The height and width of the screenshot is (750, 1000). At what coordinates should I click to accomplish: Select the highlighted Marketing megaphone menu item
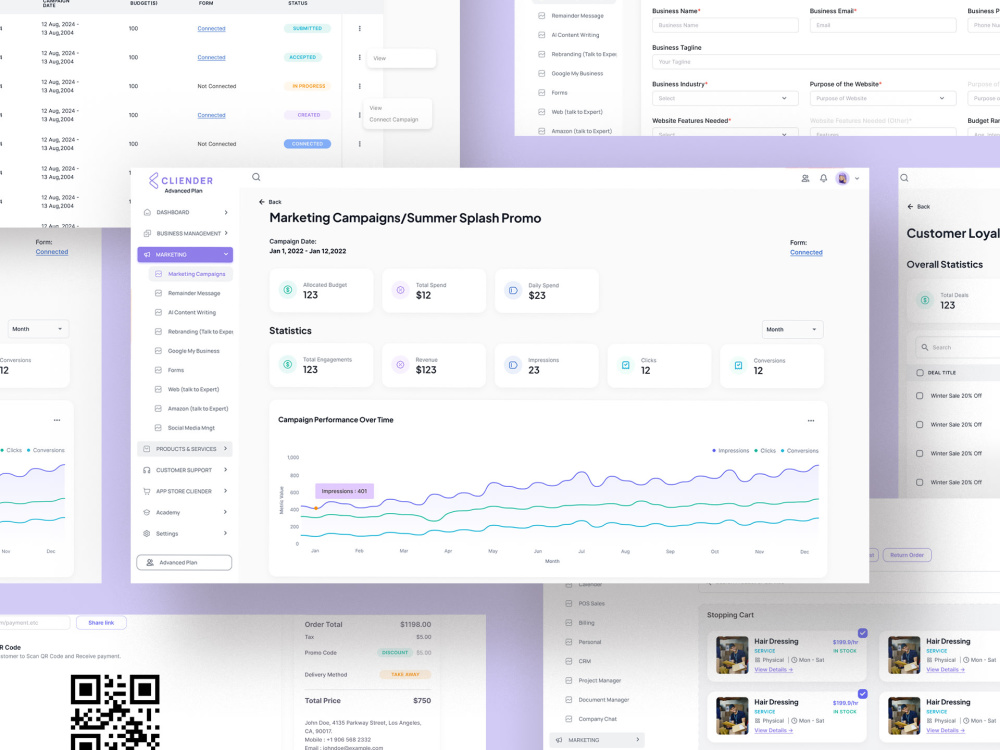[185, 254]
